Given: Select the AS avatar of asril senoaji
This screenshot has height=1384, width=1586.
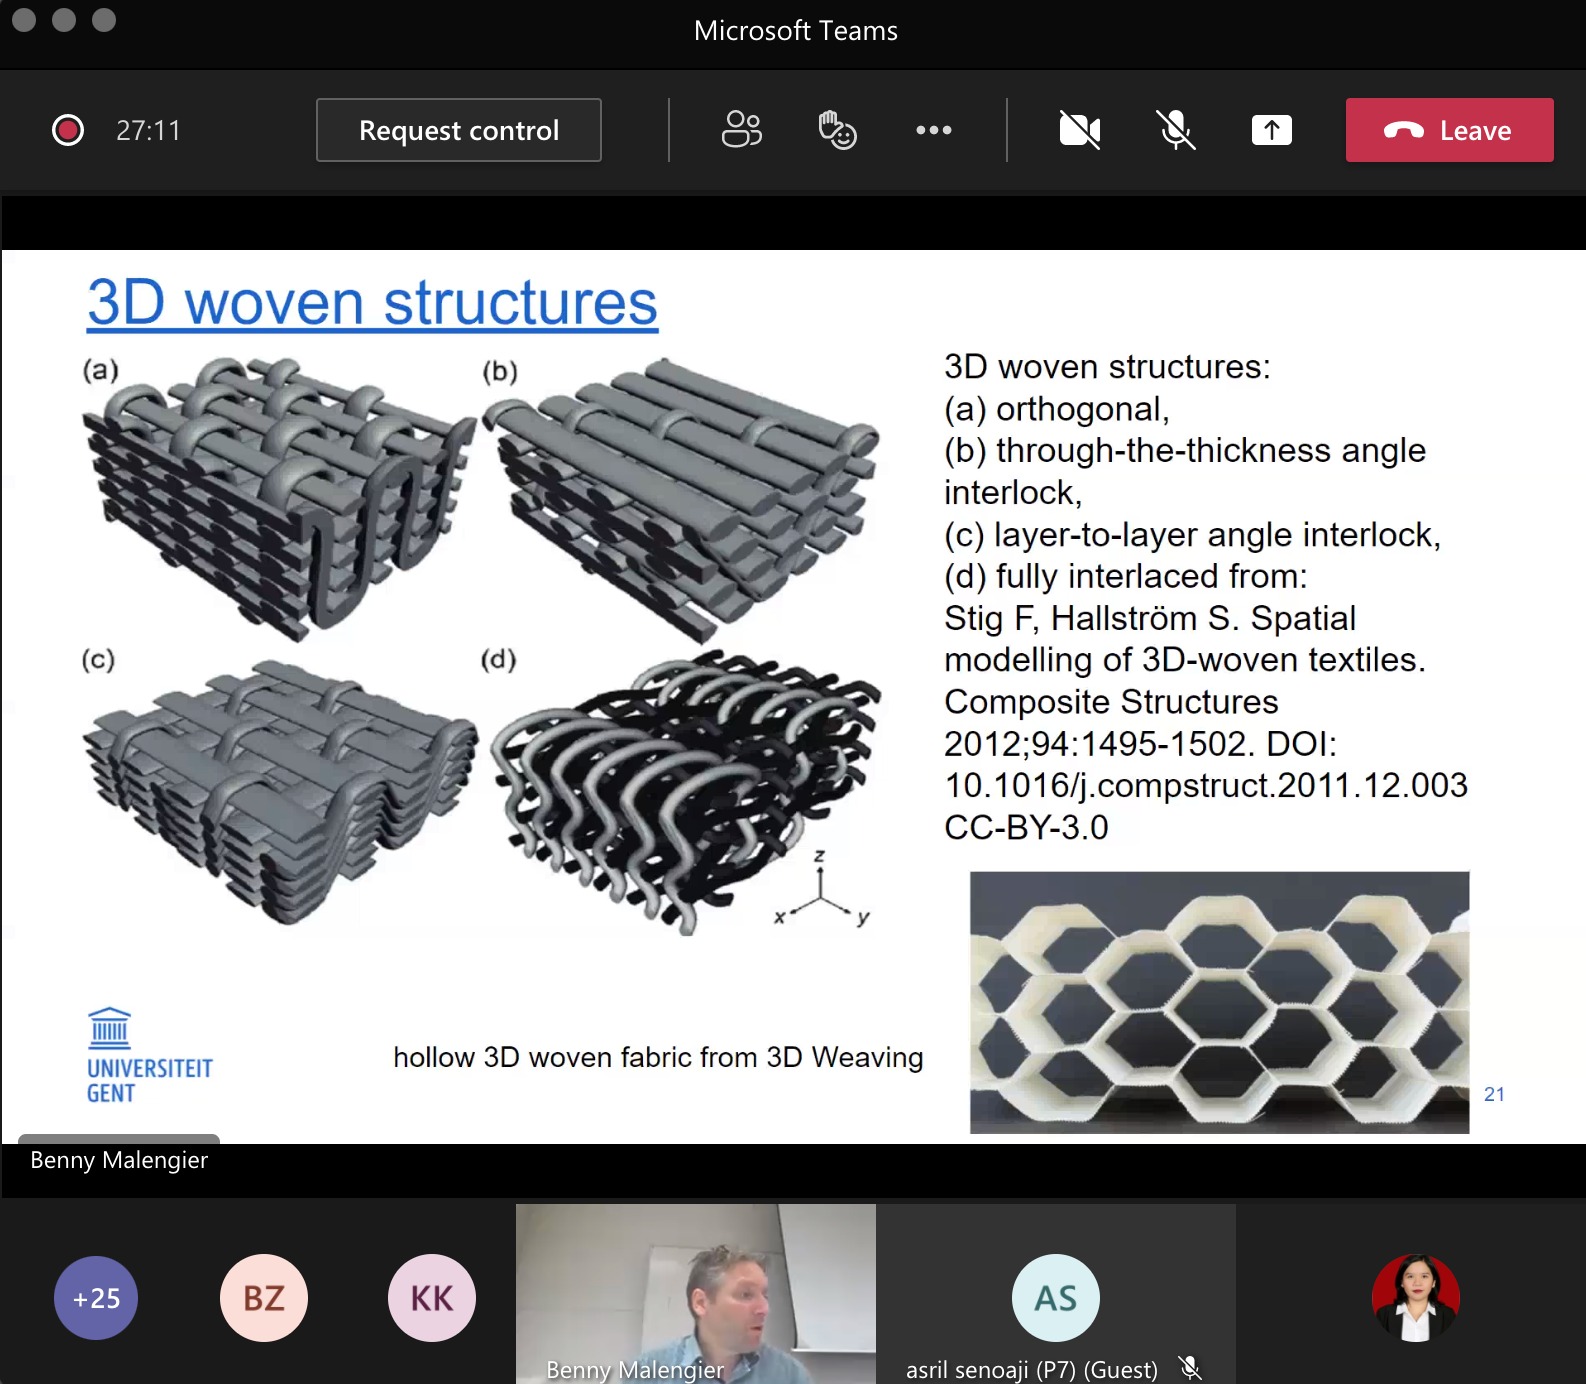Looking at the screenshot, I should pos(1056,1298).
